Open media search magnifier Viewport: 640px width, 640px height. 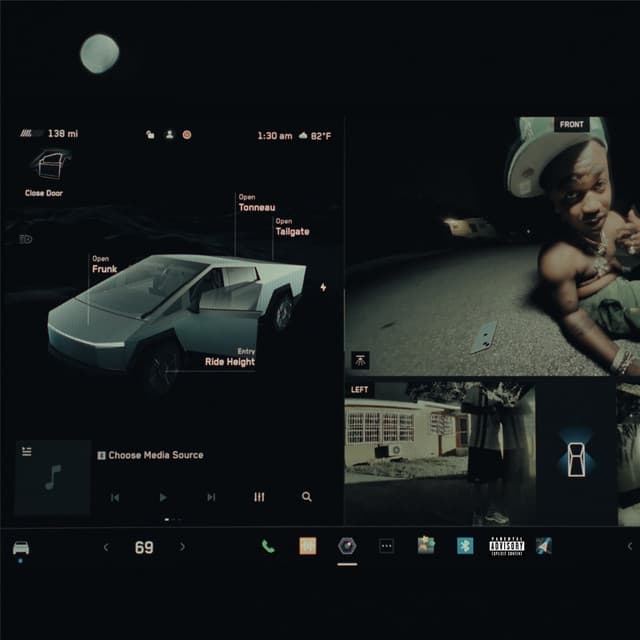pos(307,497)
